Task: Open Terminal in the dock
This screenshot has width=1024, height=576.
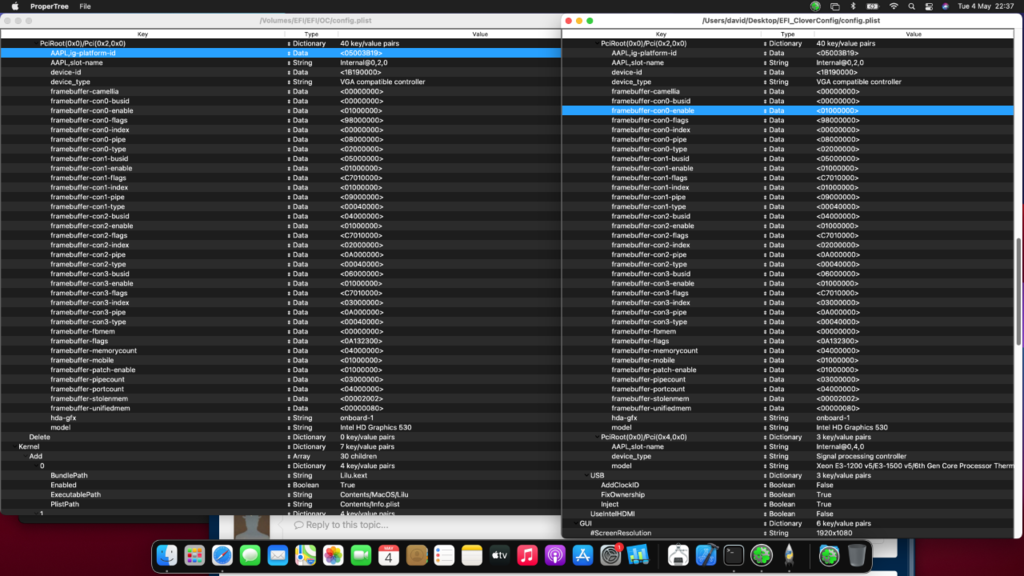Action: [x=734, y=555]
